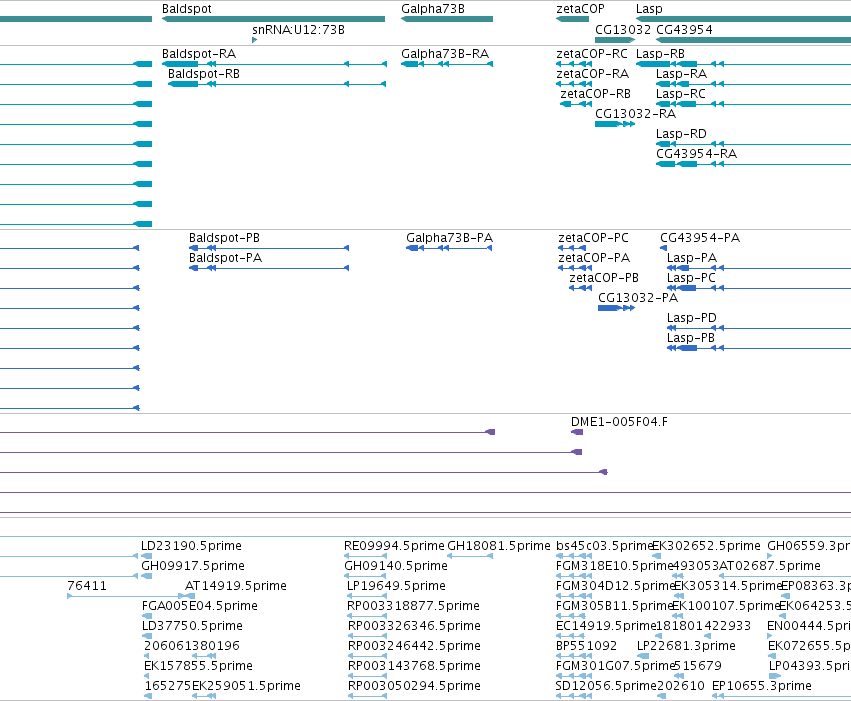Select the RP003050294.5prime EST label
Image resolution: width=851 pixels, height=701 pixels.
coord(414,686)
